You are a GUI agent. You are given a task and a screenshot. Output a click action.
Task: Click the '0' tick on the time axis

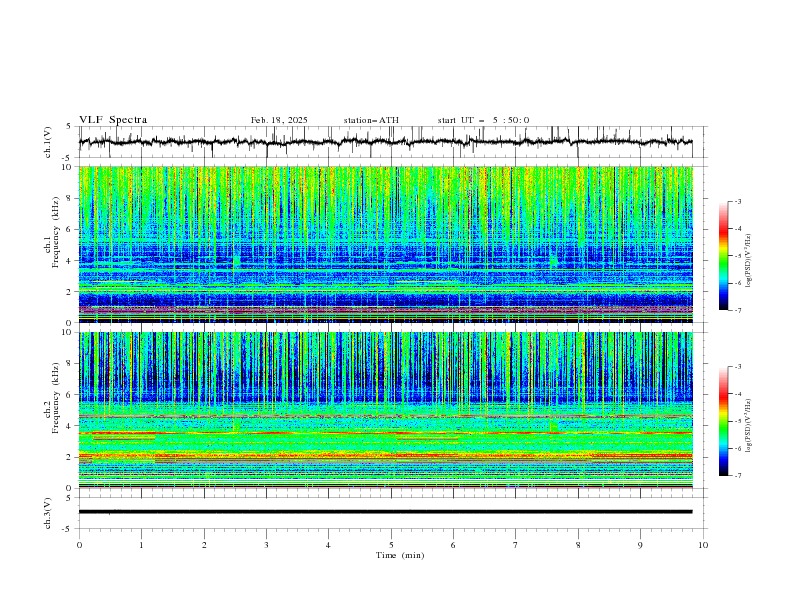coord(79,545)
